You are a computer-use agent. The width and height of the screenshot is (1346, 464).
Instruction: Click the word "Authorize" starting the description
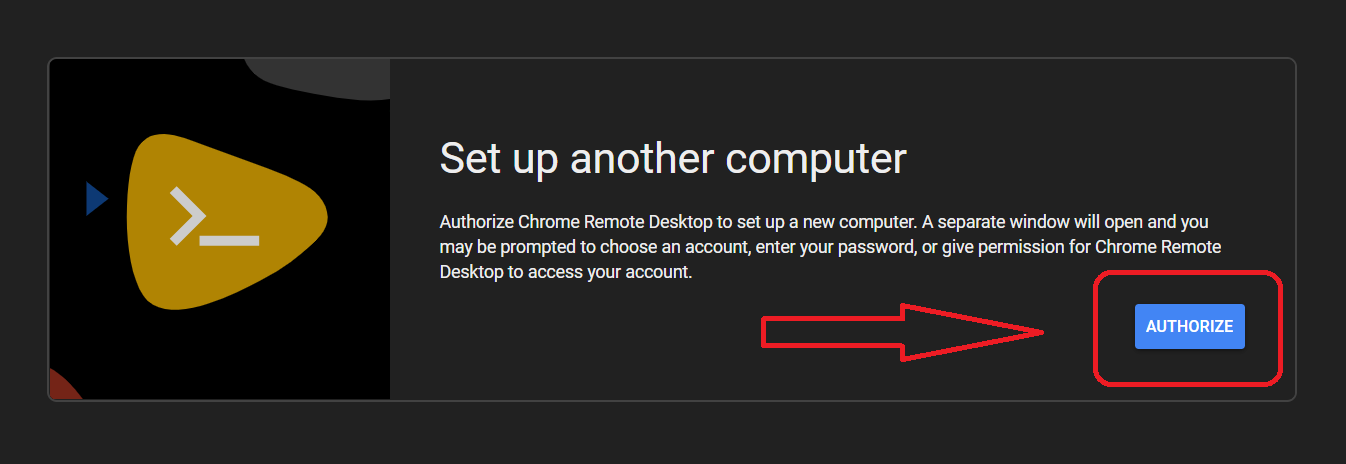coord(476,221)
